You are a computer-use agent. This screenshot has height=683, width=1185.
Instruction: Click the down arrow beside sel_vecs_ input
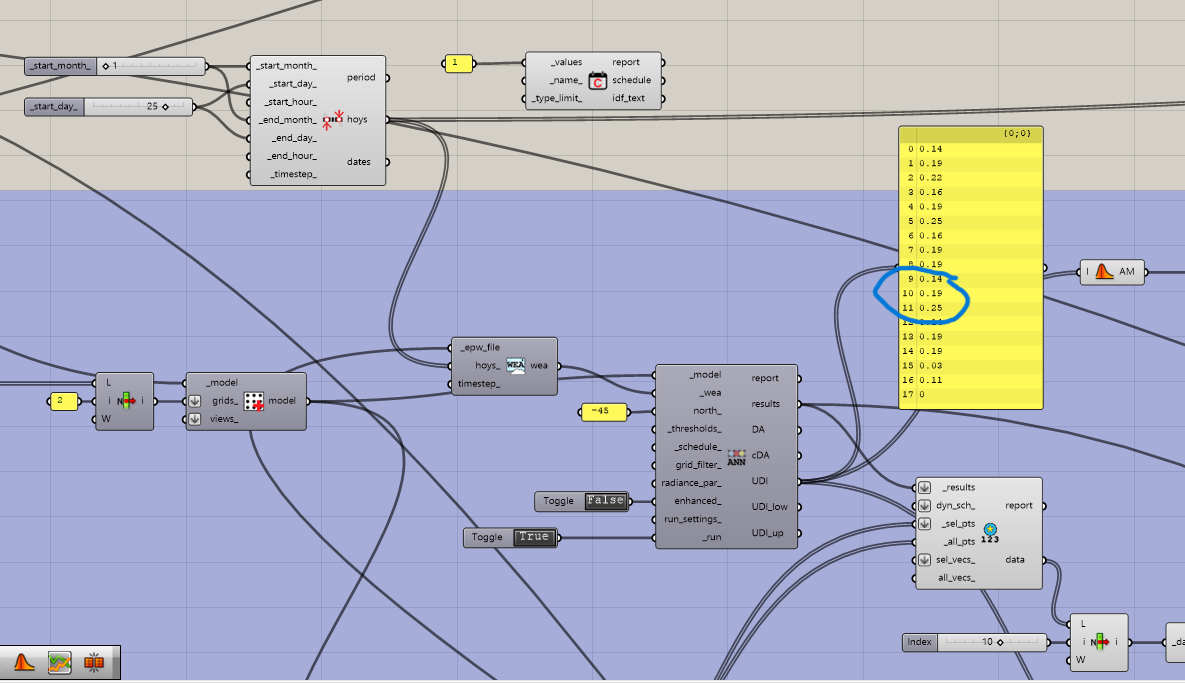[x=924, y=560]
